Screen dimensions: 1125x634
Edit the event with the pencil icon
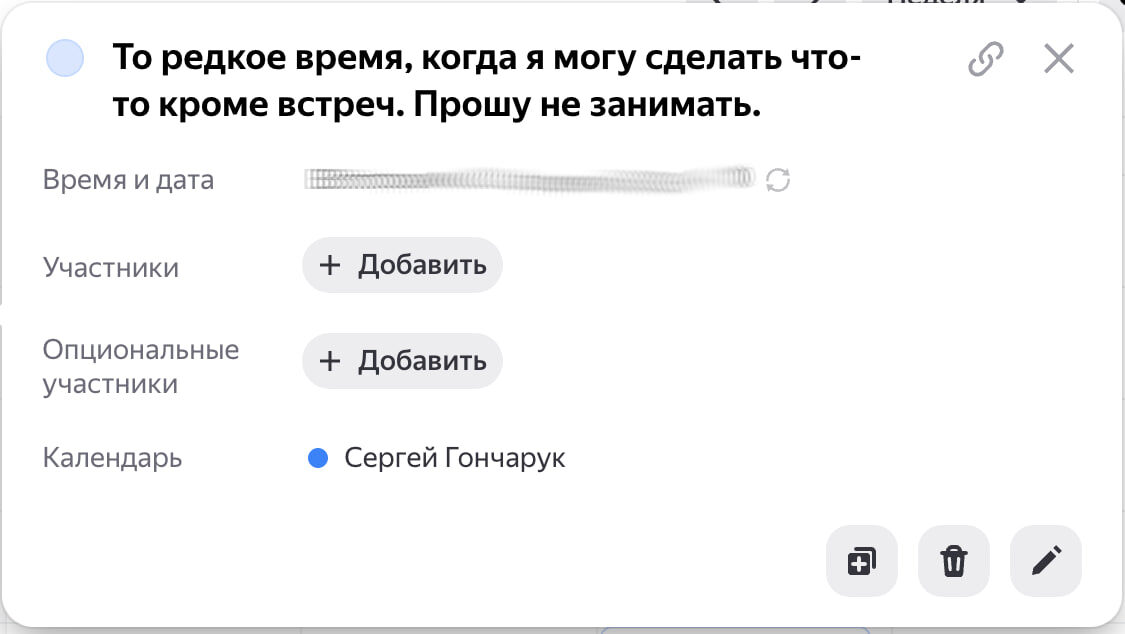[1046, 561]
